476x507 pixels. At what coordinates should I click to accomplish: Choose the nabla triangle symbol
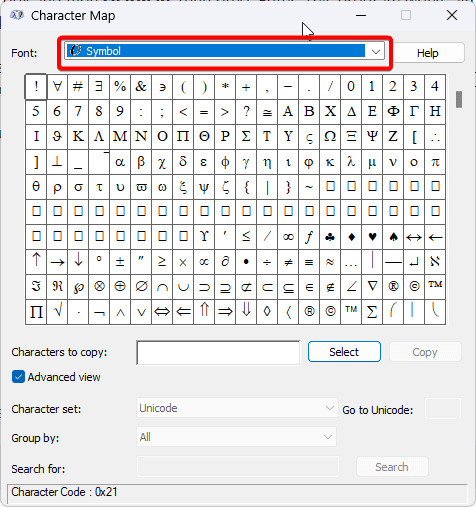click(372, 287)
